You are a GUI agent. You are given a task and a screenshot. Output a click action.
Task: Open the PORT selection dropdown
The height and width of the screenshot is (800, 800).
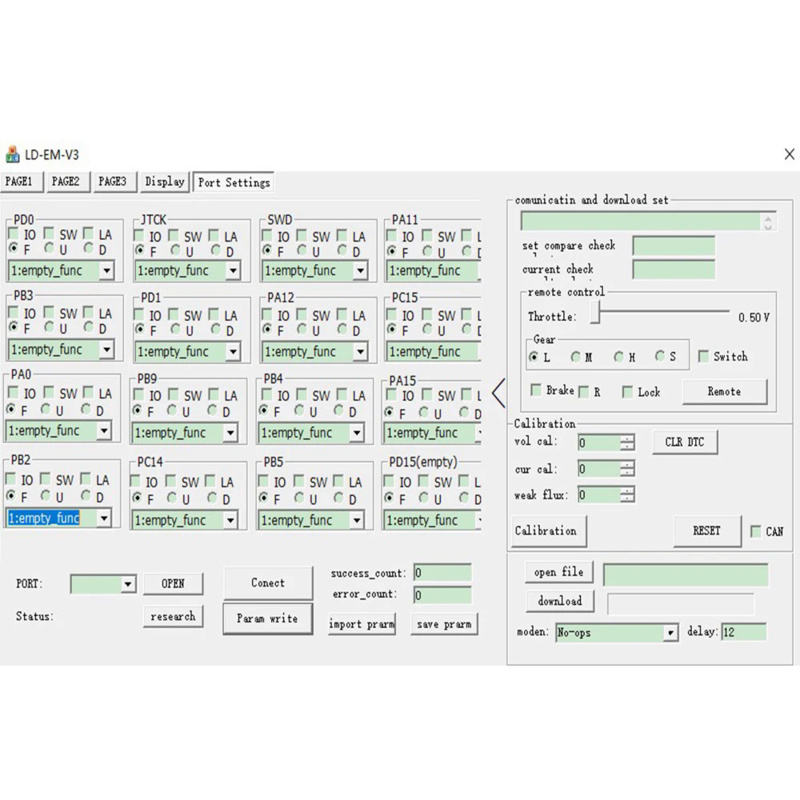127,584
